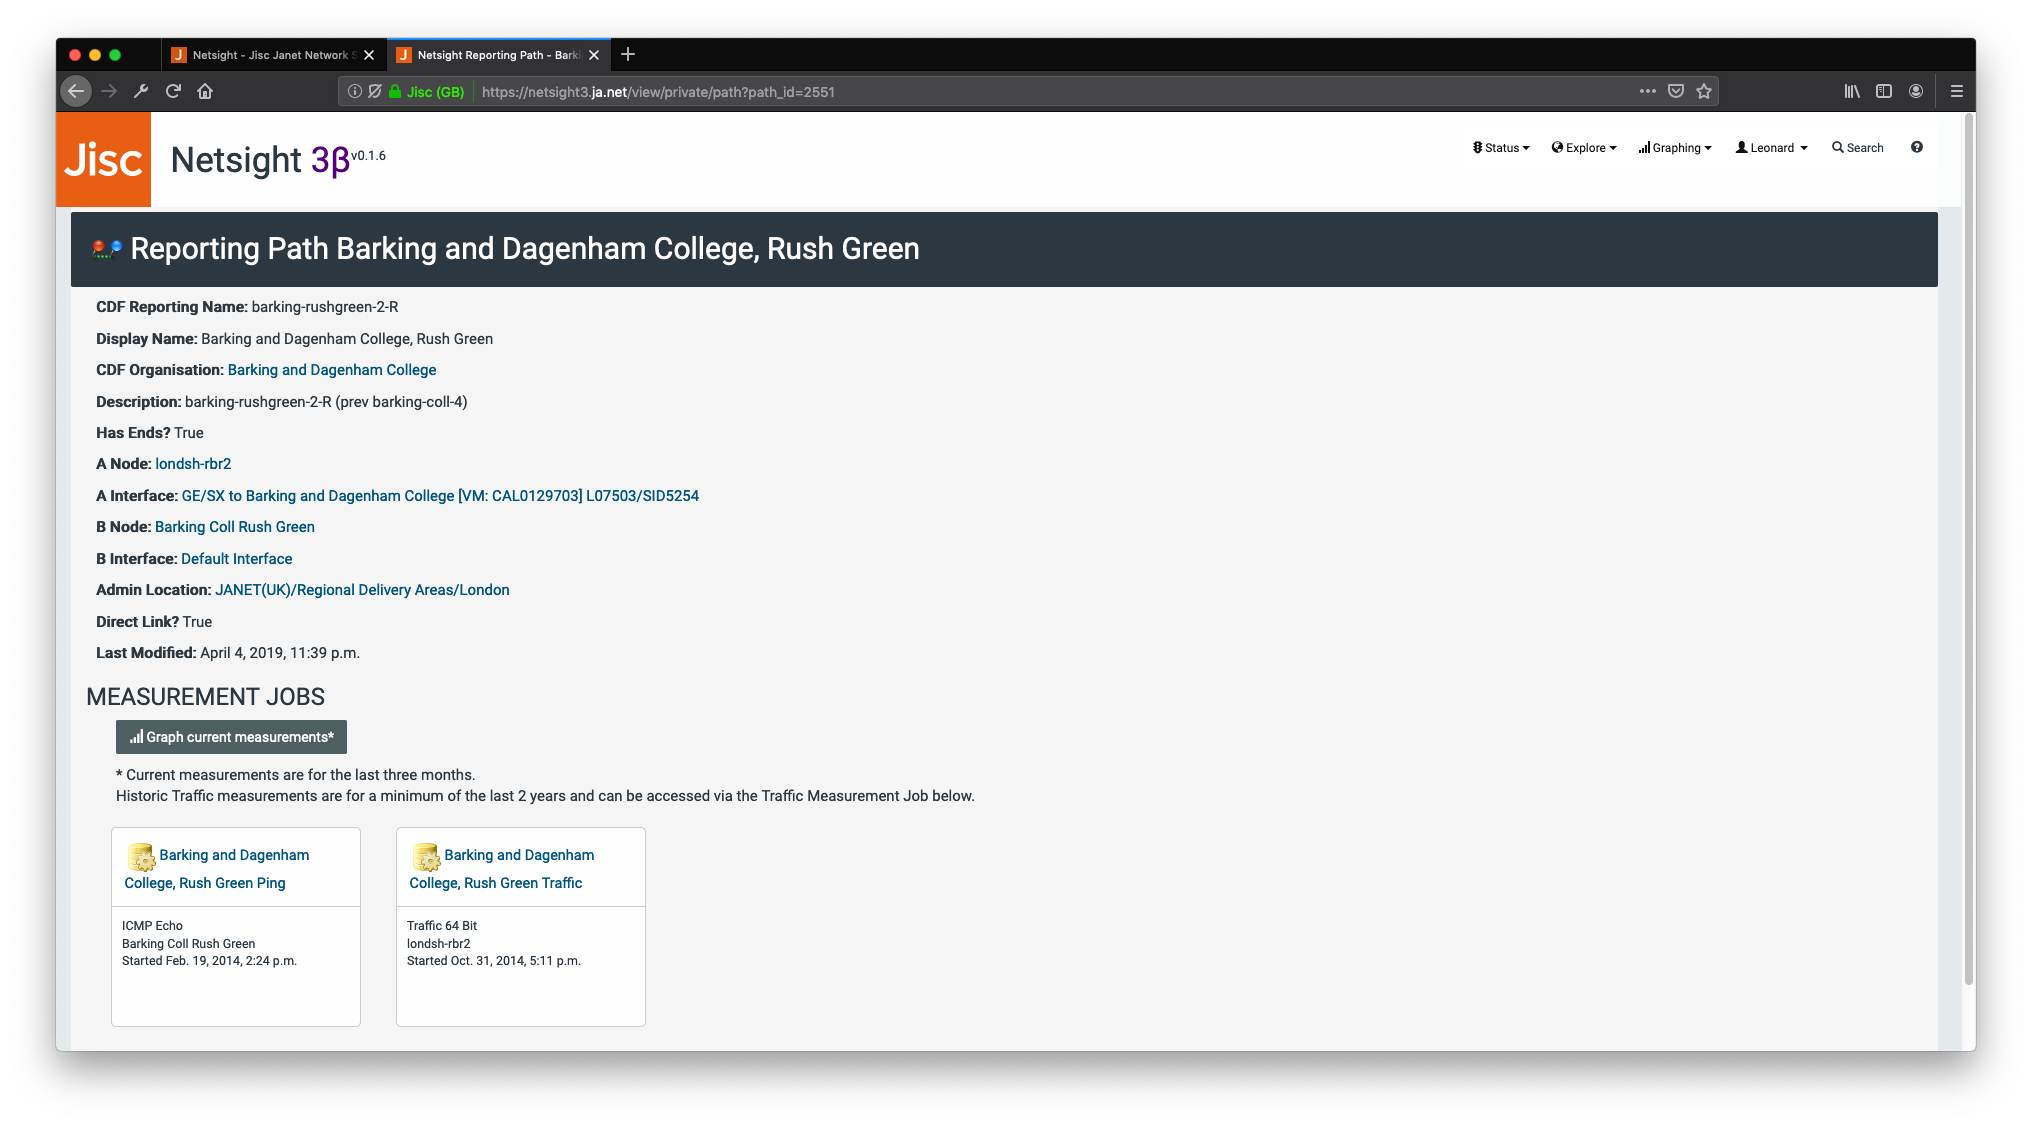The height and width of the screenshot is (1125, 2032).
Task: Click the Jisc orange logo
Action: (x=103, y=159)
